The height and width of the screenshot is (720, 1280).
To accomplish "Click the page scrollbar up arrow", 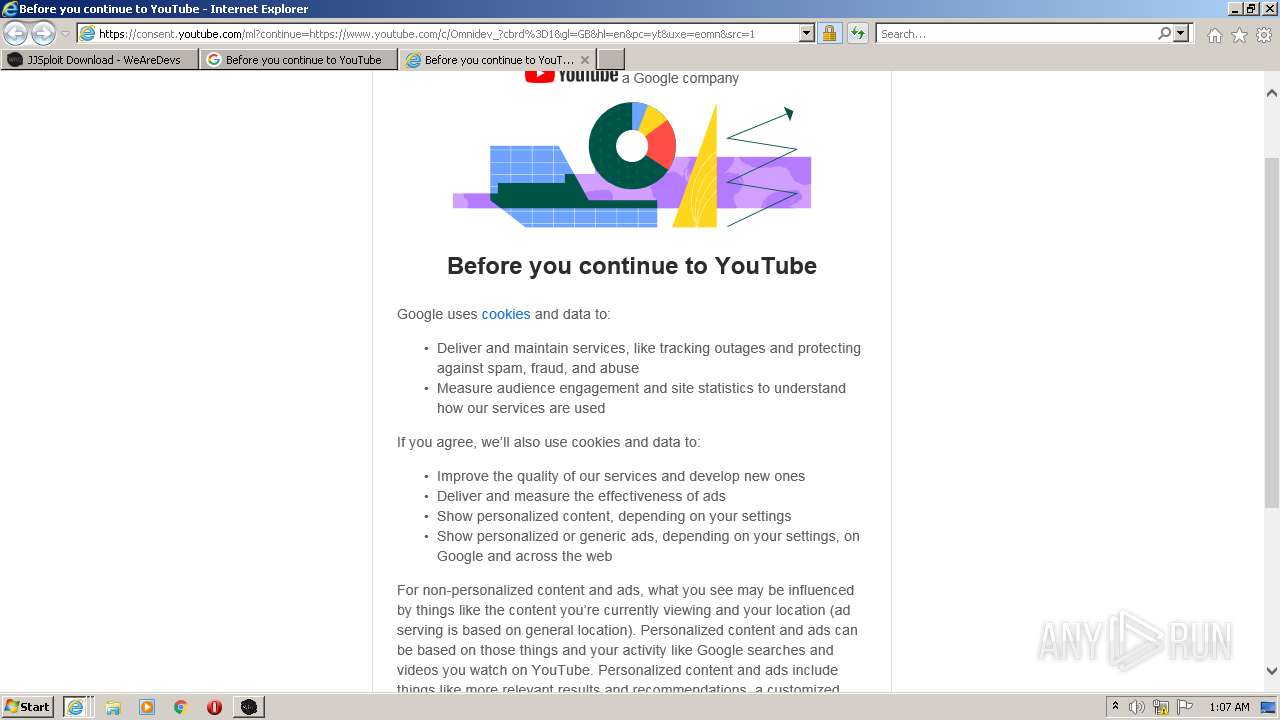I will point(1272,93).
